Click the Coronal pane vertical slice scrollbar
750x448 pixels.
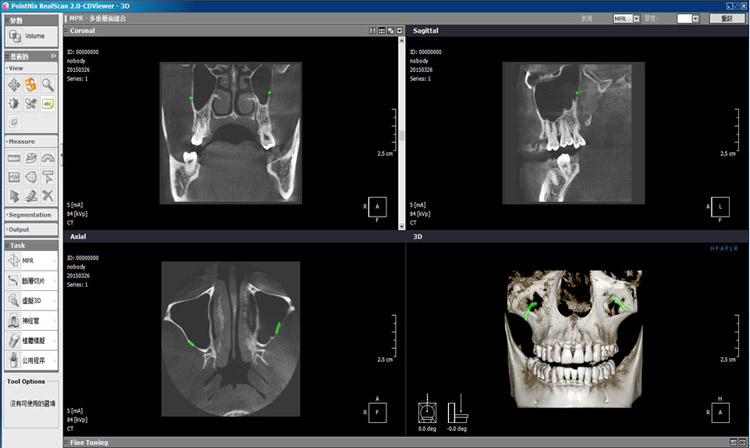pyautogui.click(x=401, y=133)
